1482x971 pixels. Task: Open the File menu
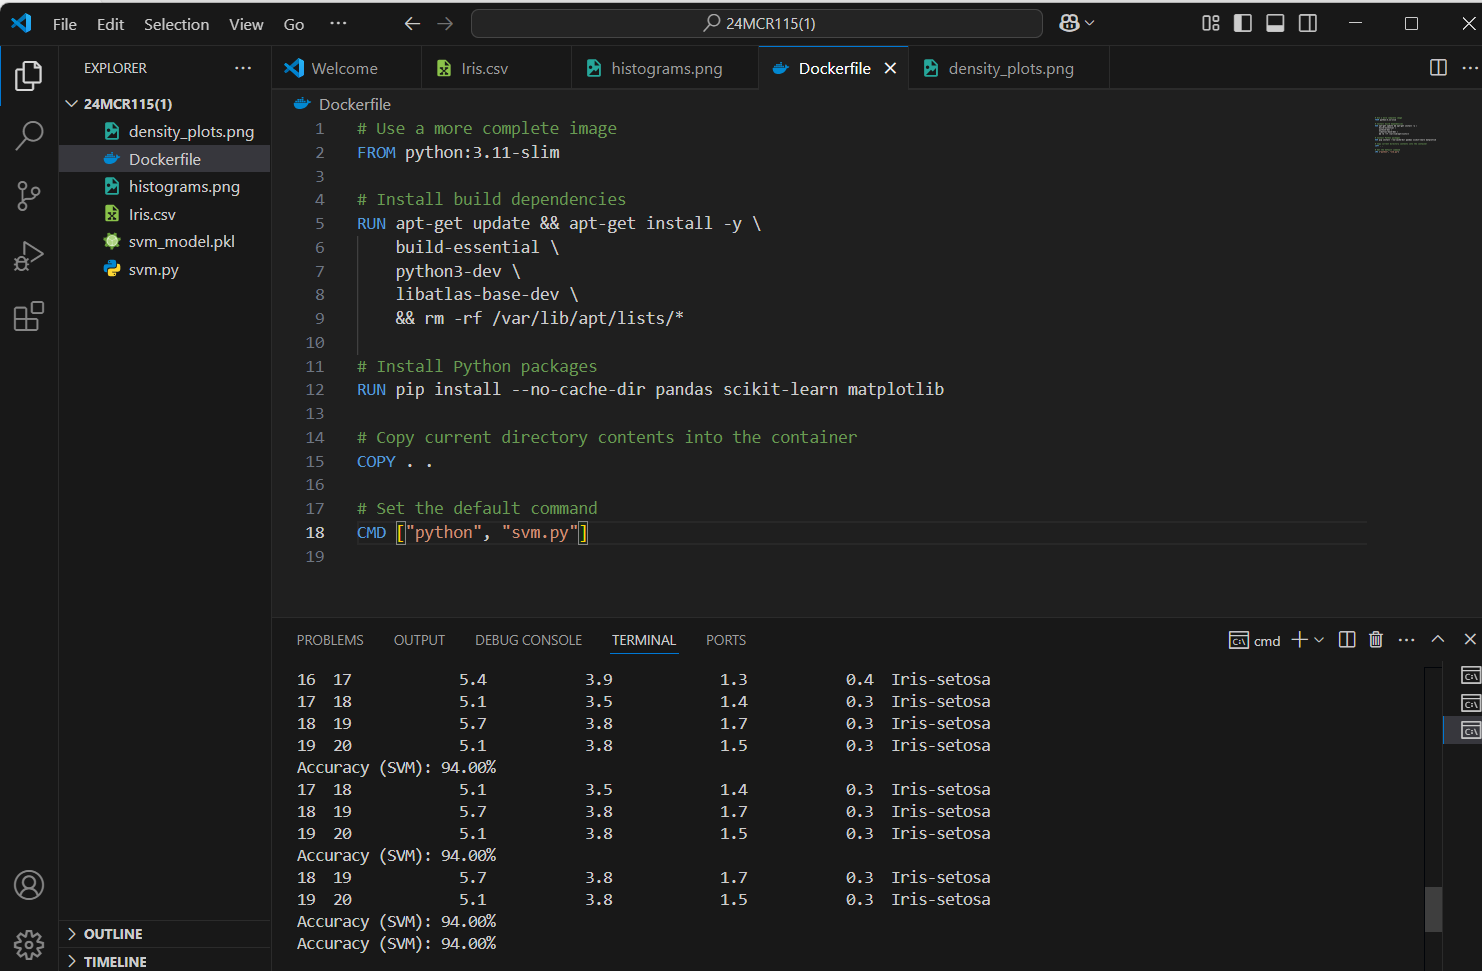click(65, 24)
